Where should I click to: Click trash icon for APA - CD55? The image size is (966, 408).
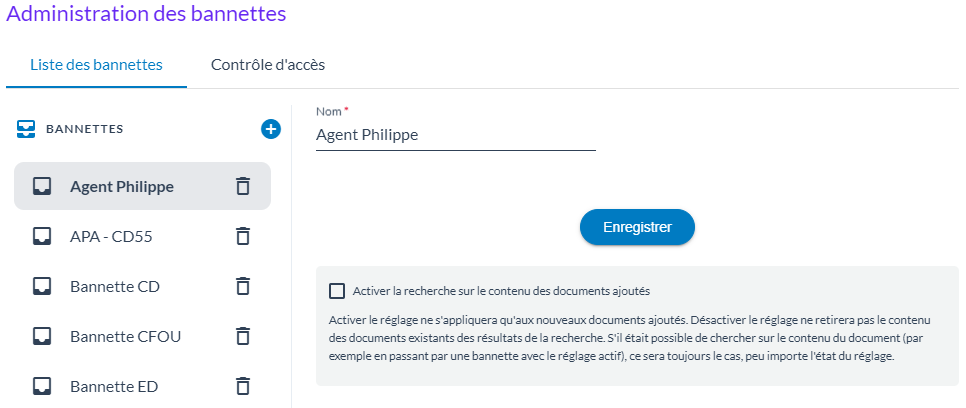click(242, 236)
